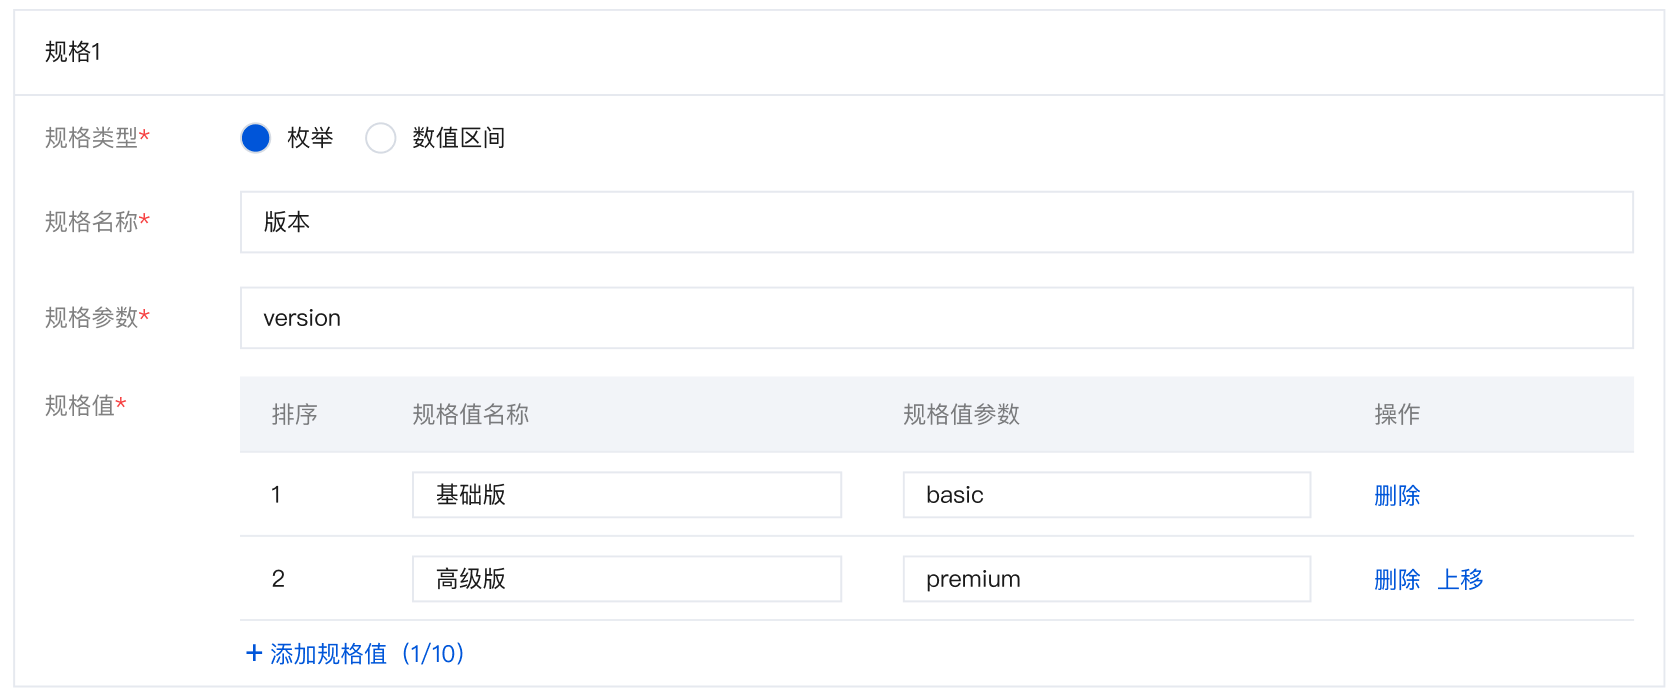The width and height of the screenshot is (1674, 694).
Task: Click the 规格参数 field containing version
Action: coord(936,318)
